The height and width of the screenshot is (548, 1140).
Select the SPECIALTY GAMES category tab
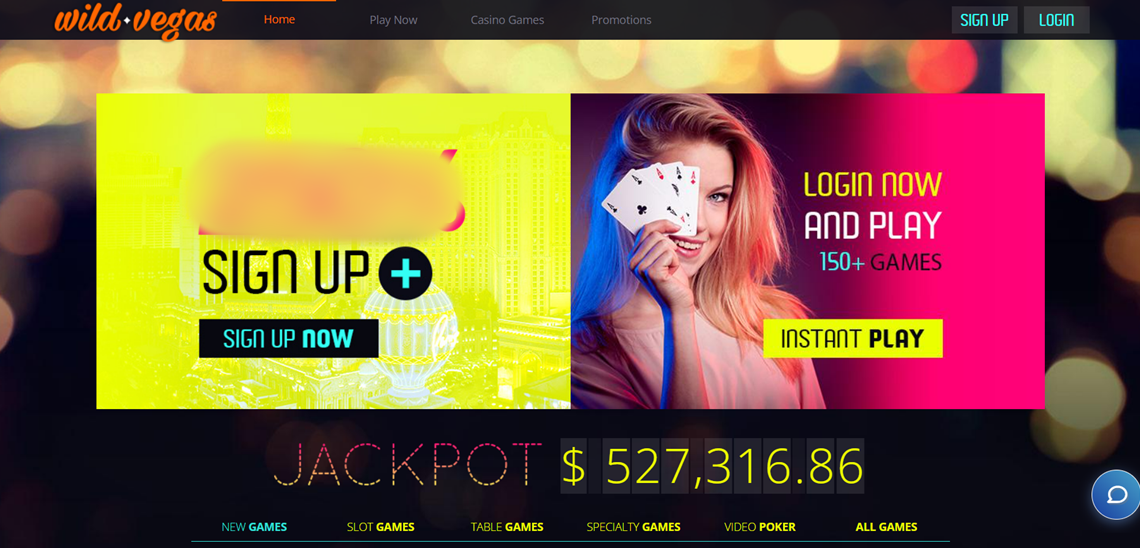[x=633, y=527]
